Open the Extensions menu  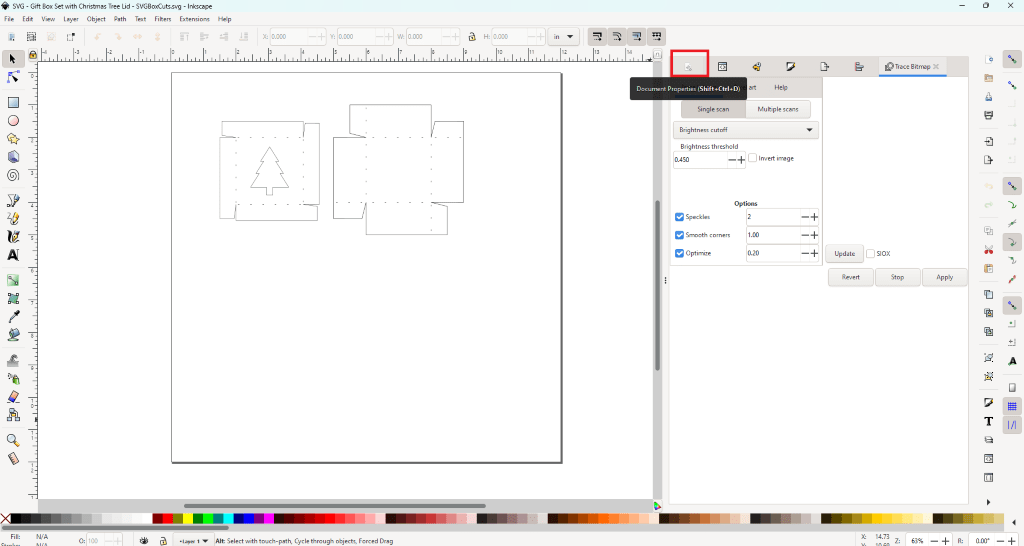click(194, 19)
